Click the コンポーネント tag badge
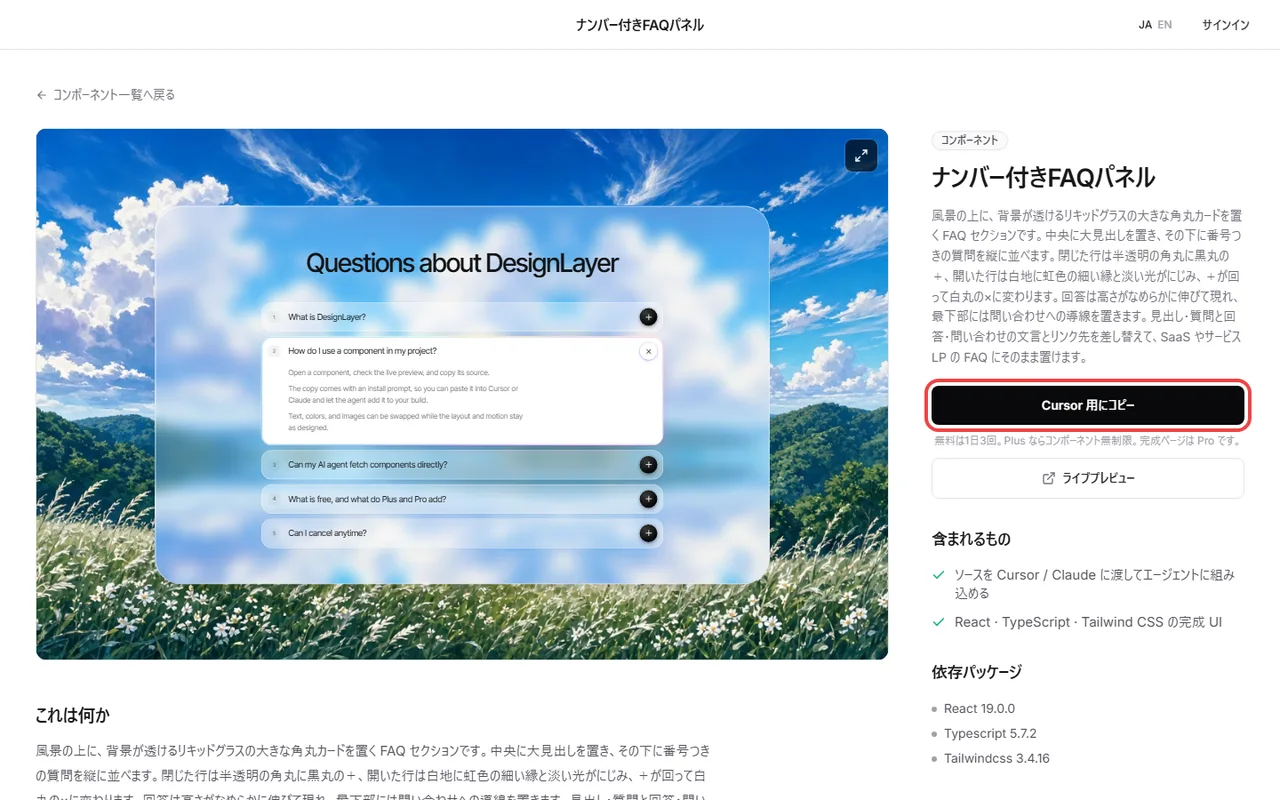This screenshot has width=1280, height=800. coord(969,141)
